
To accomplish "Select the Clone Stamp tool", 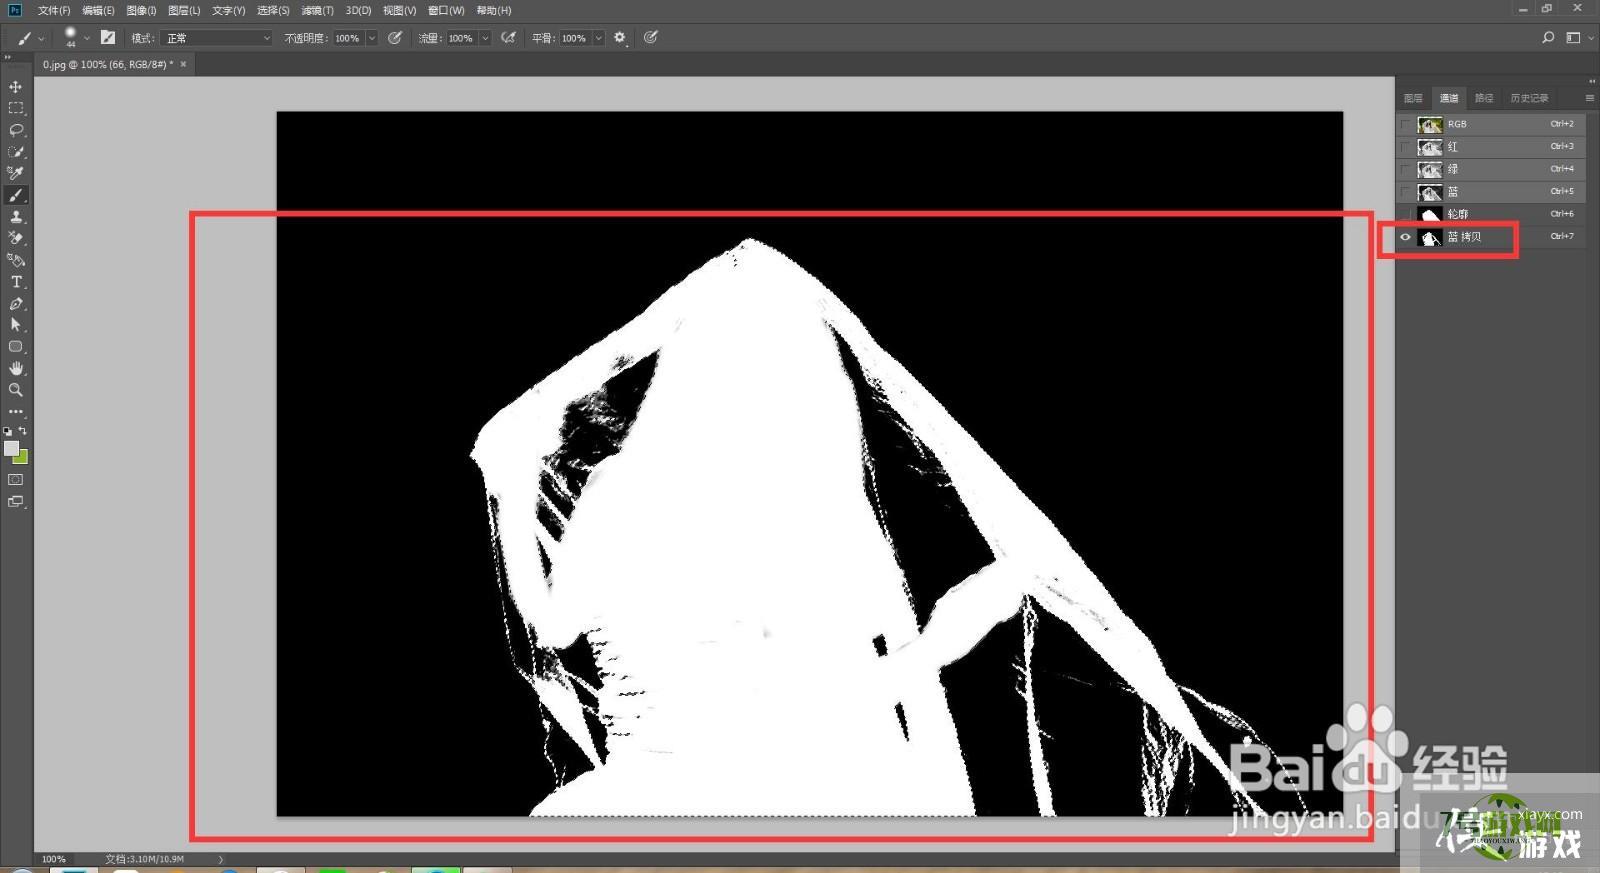I will (15, 217).
